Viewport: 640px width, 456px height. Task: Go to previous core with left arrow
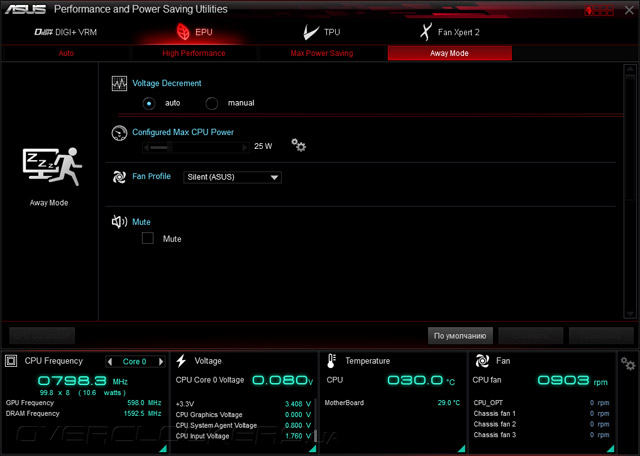tap(110, 361)
